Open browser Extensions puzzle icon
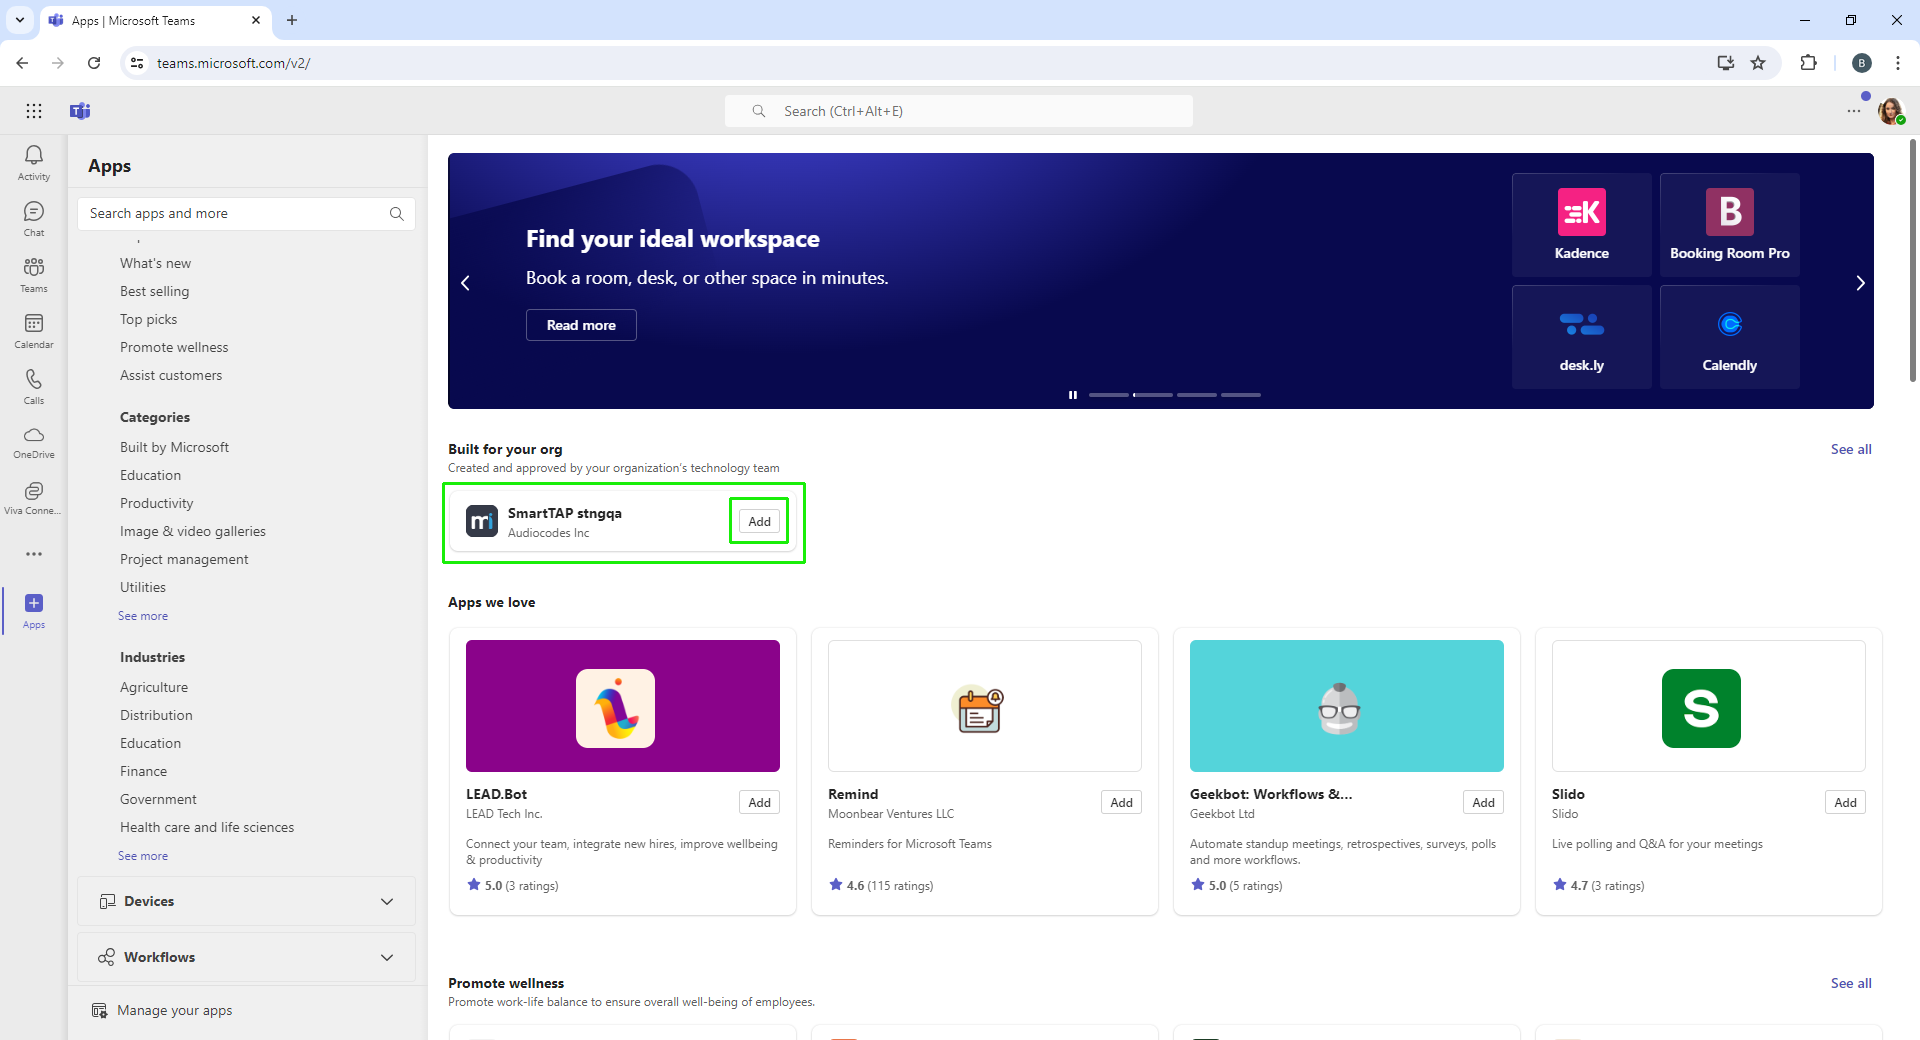1920x1040 pixels. click(1808, 63)
